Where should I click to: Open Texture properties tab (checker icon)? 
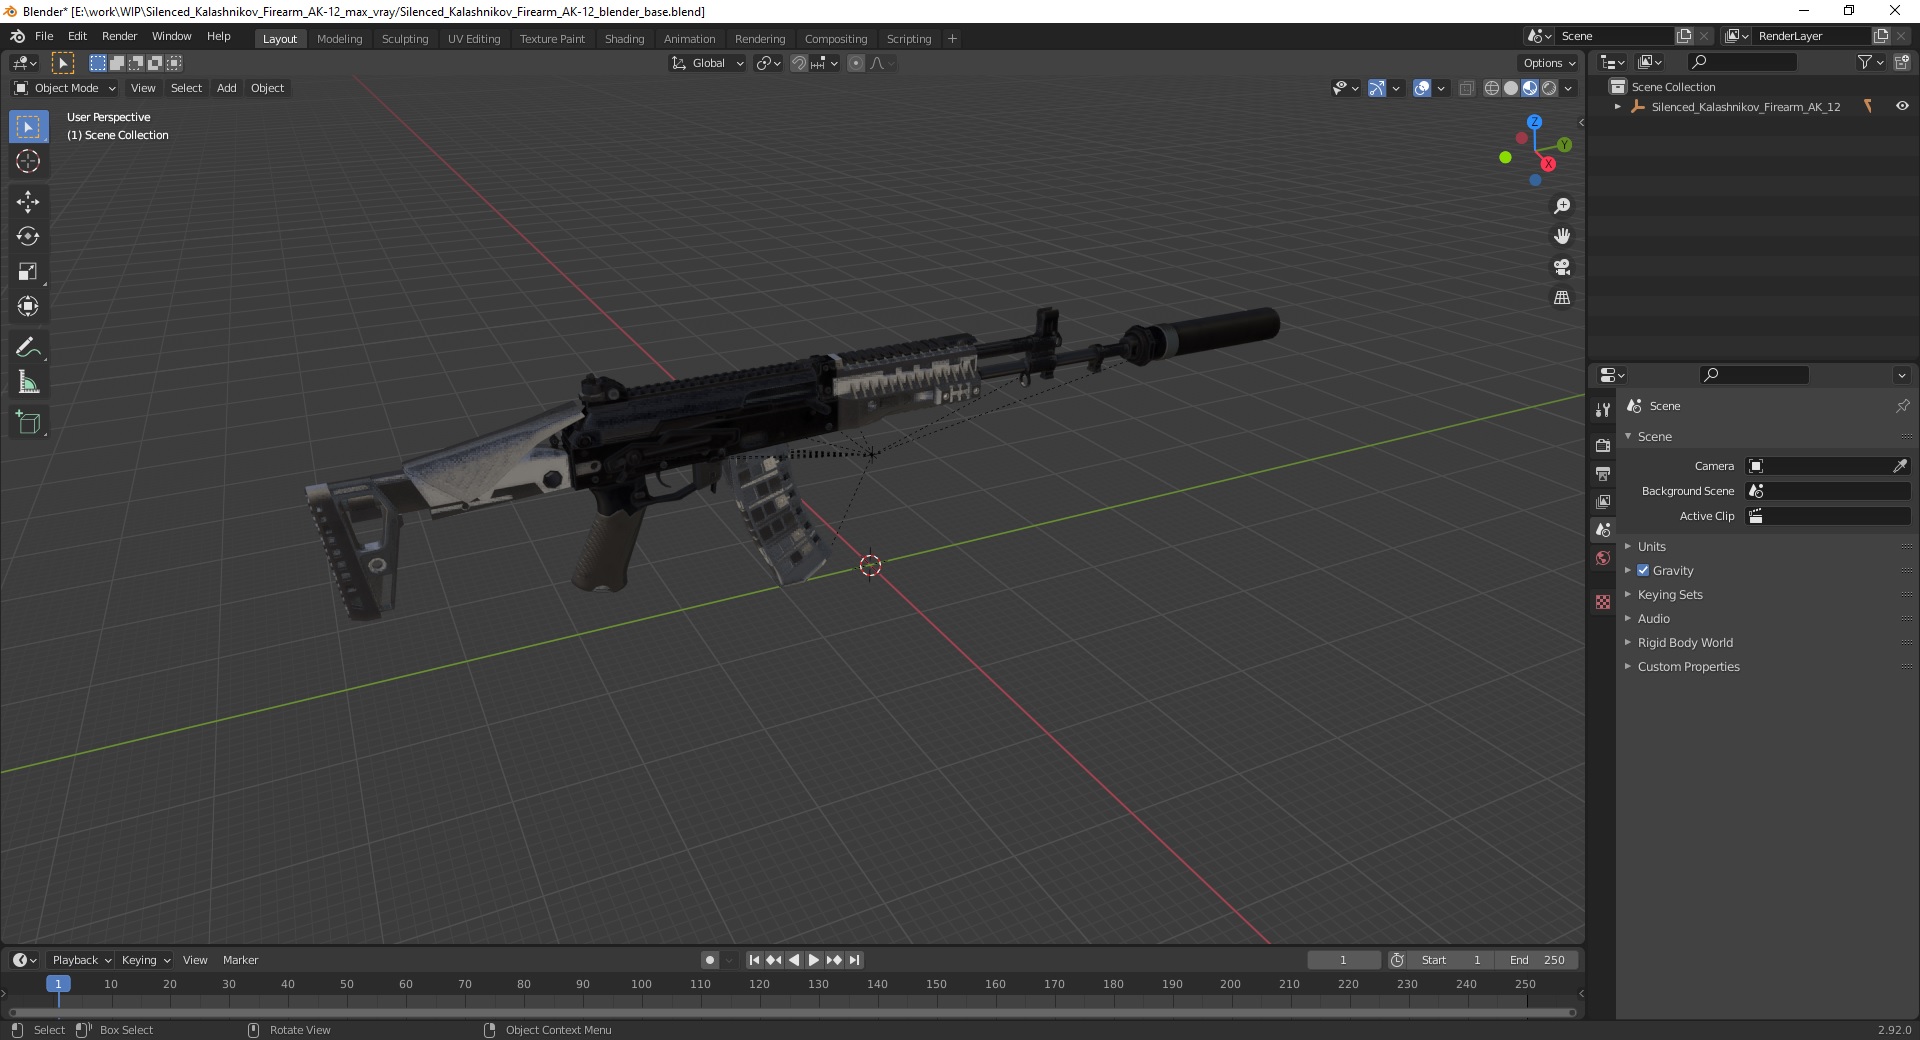1603,602
